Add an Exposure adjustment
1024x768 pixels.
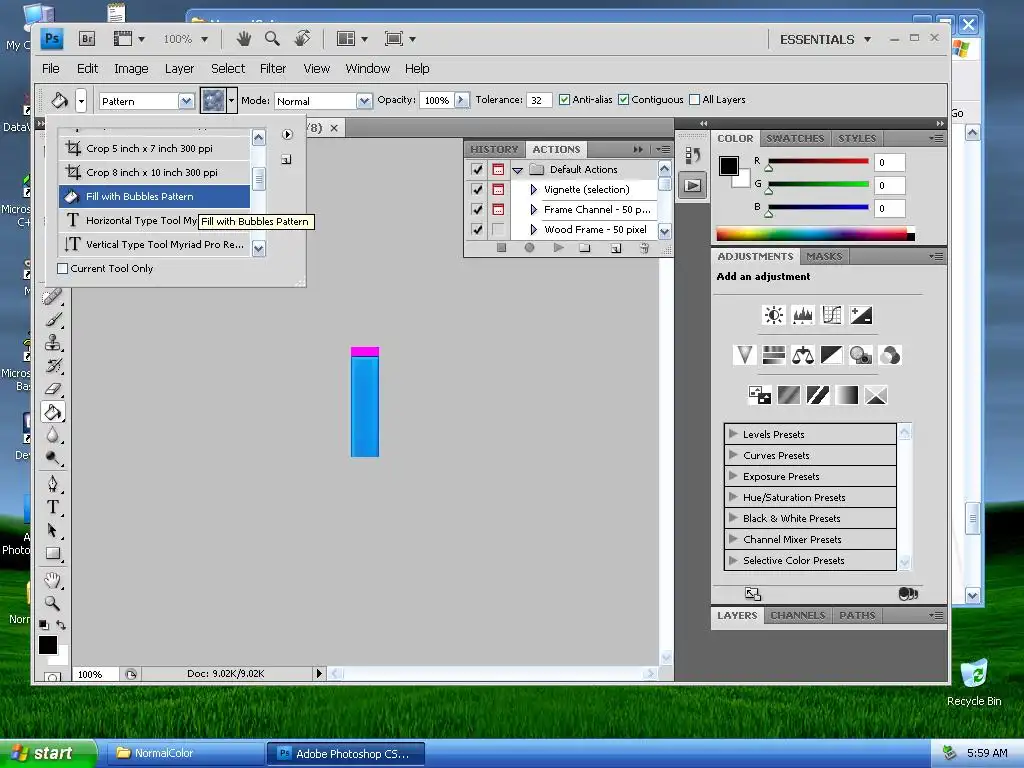(861, 315)
